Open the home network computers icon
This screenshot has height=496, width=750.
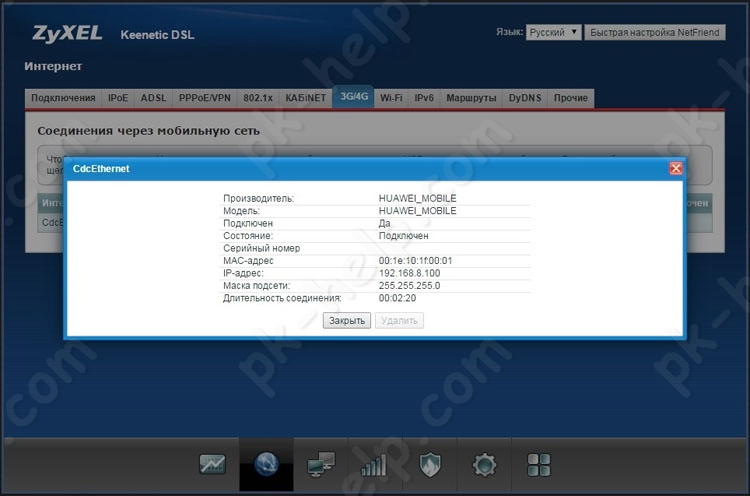coord(321,464)
